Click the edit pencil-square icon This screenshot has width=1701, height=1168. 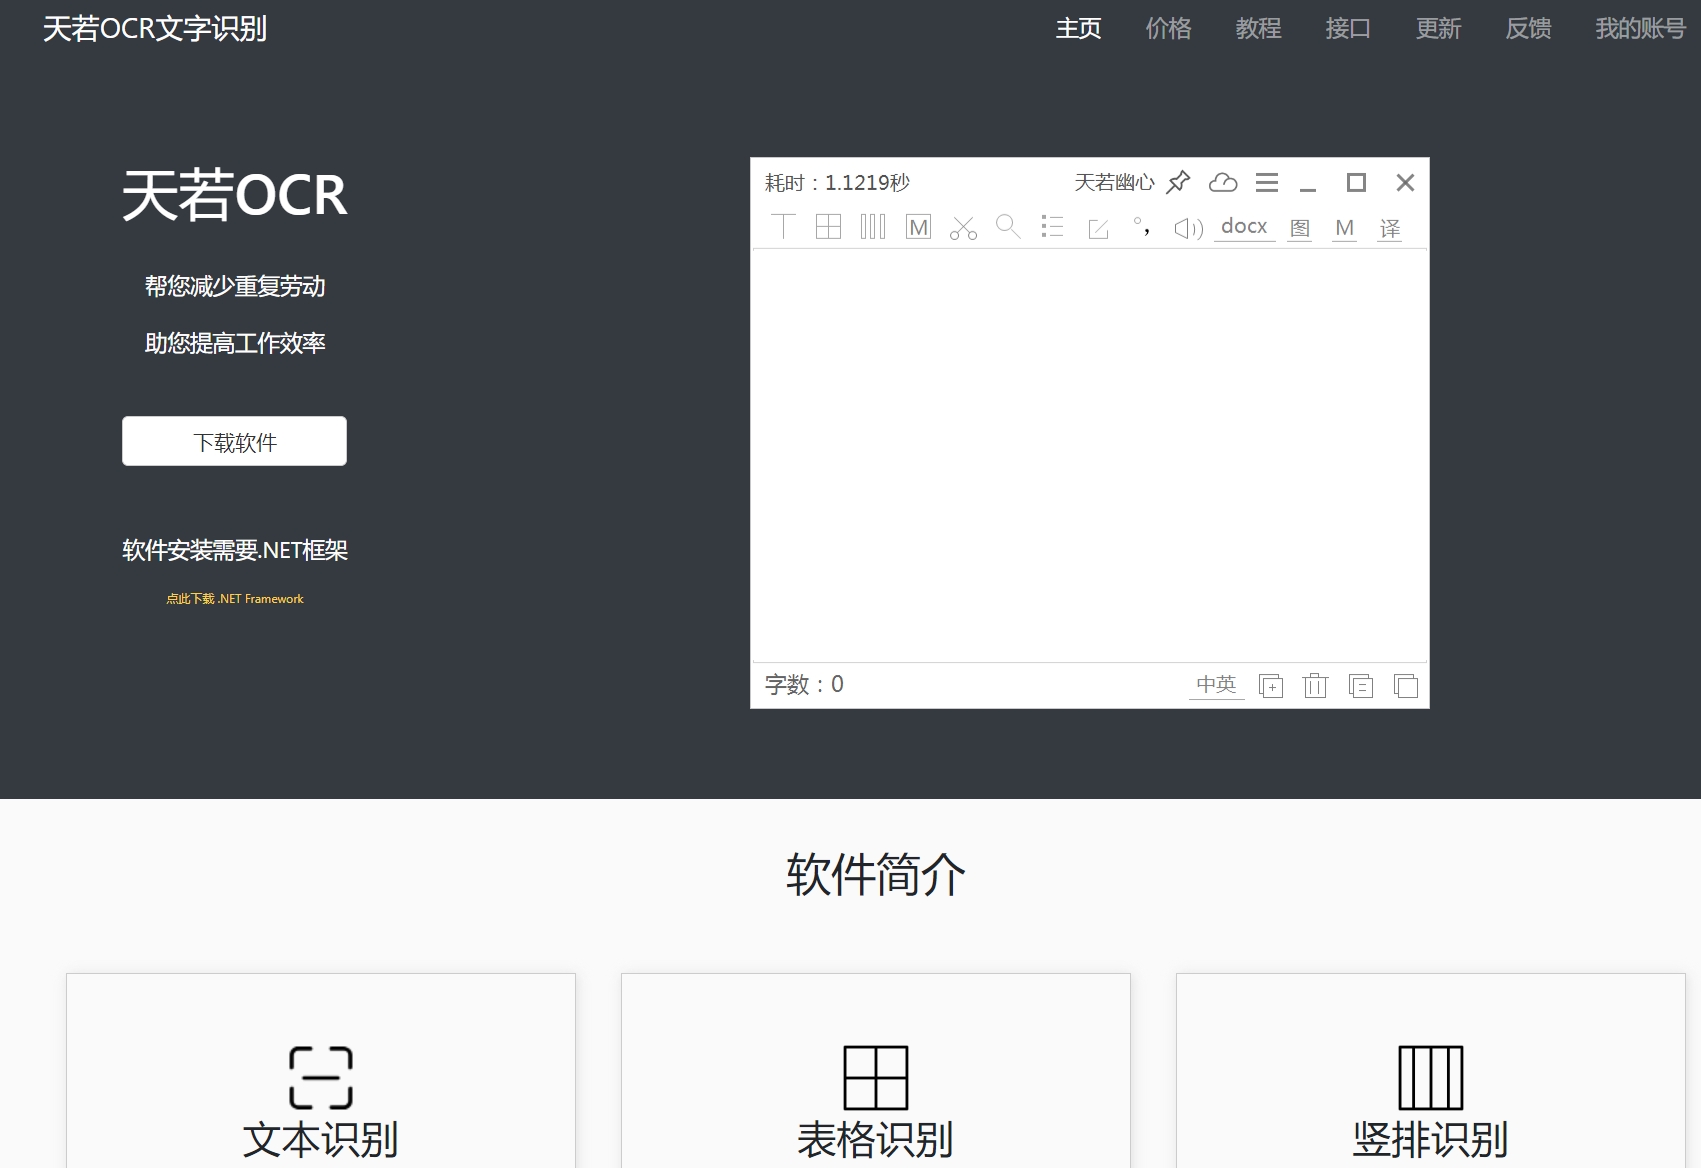pos(1098,229)
